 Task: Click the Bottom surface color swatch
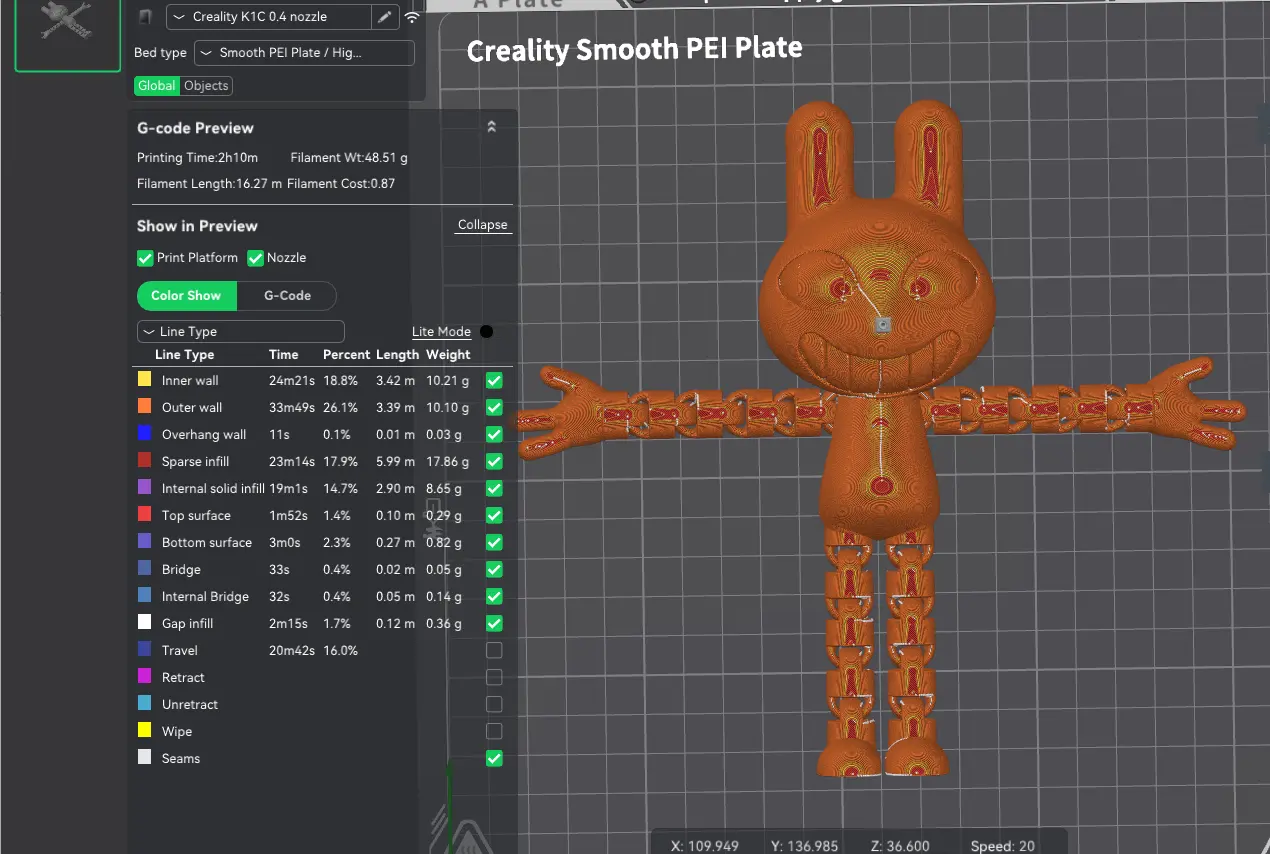pyautogui.click(x=144, y=542)
